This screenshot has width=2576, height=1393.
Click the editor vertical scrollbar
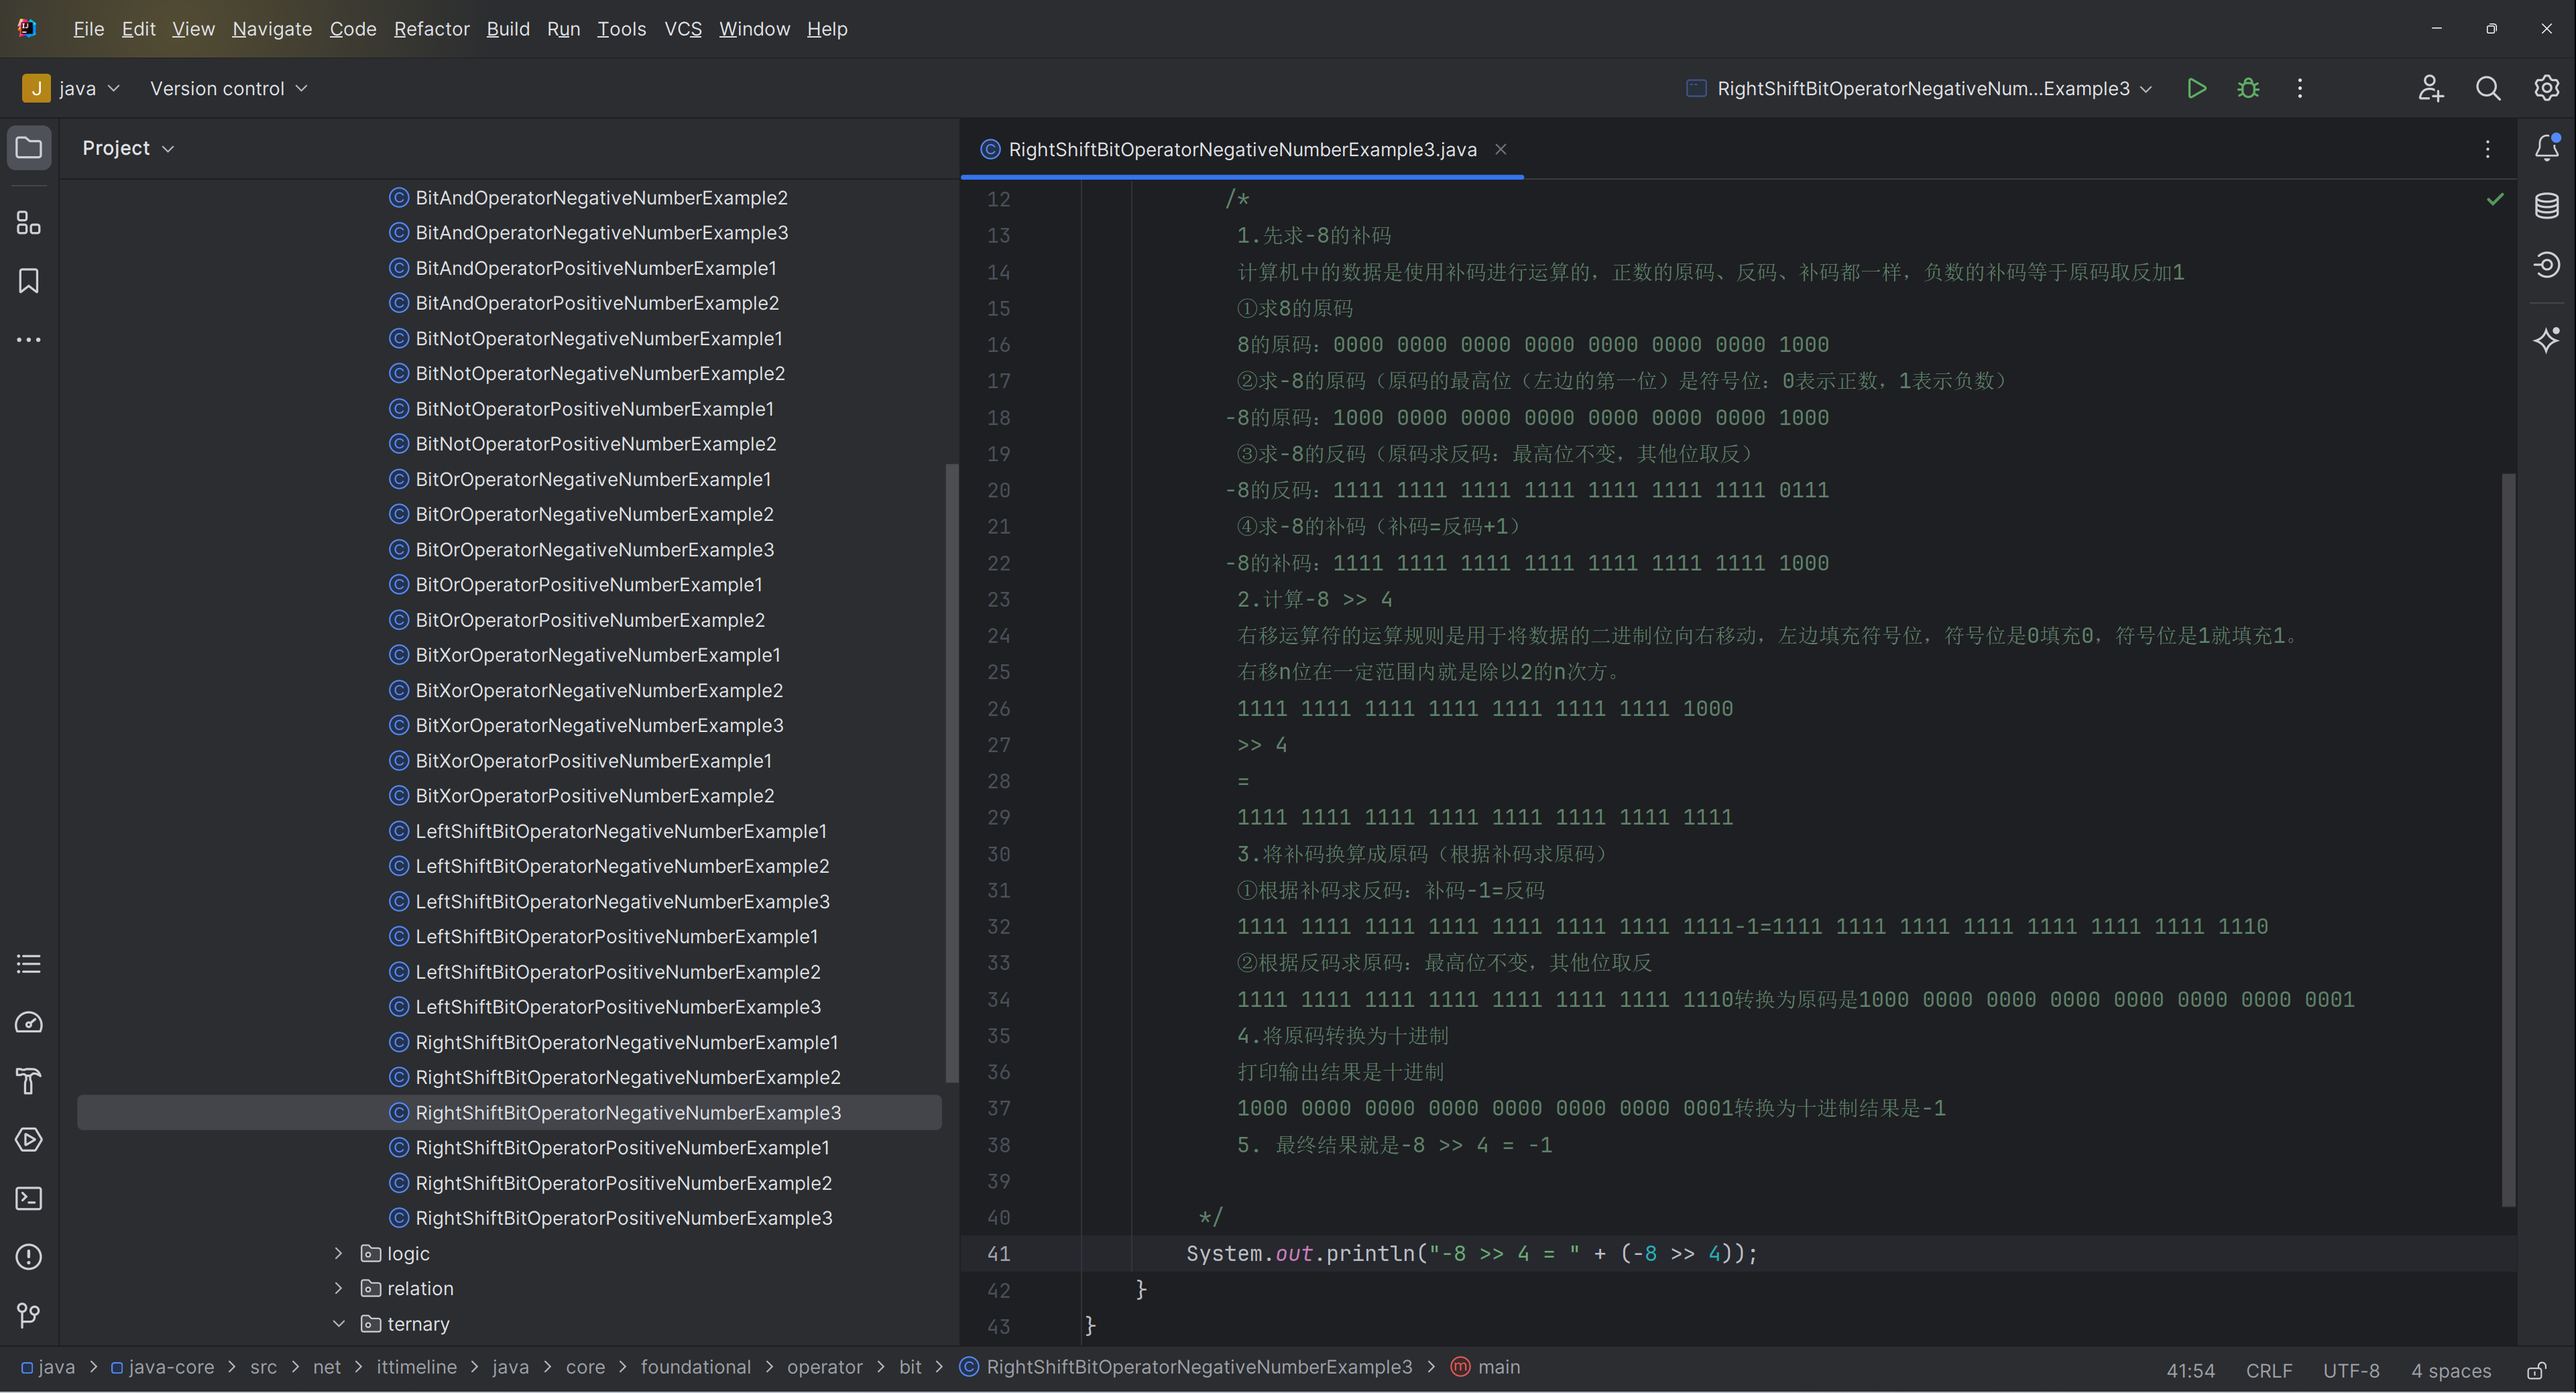[x=2508, y=840]
